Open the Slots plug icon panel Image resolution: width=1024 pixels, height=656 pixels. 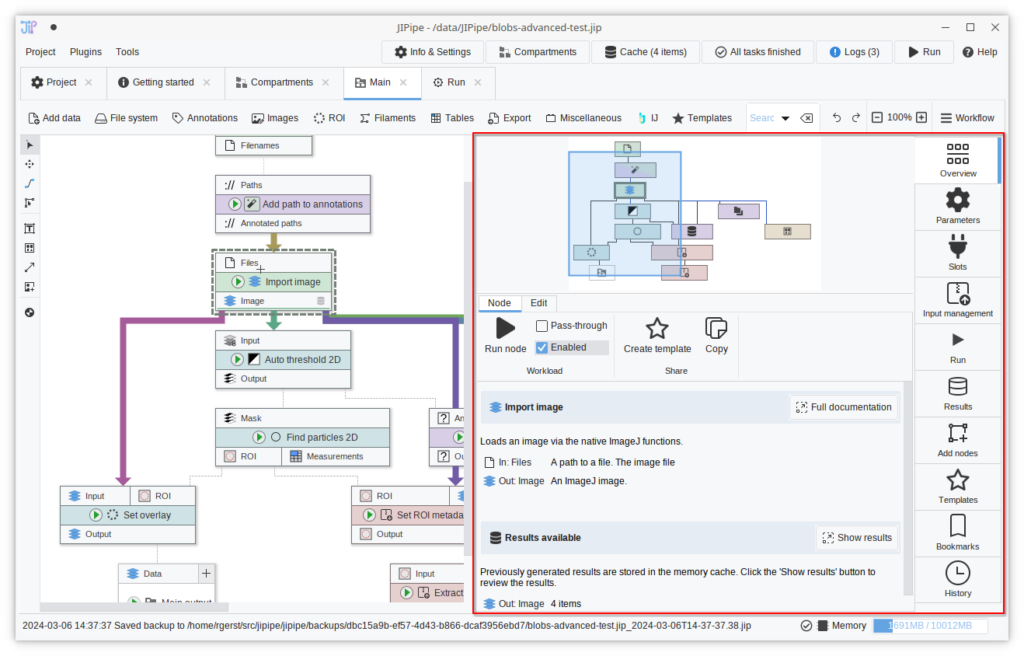[x=957, y=253]
